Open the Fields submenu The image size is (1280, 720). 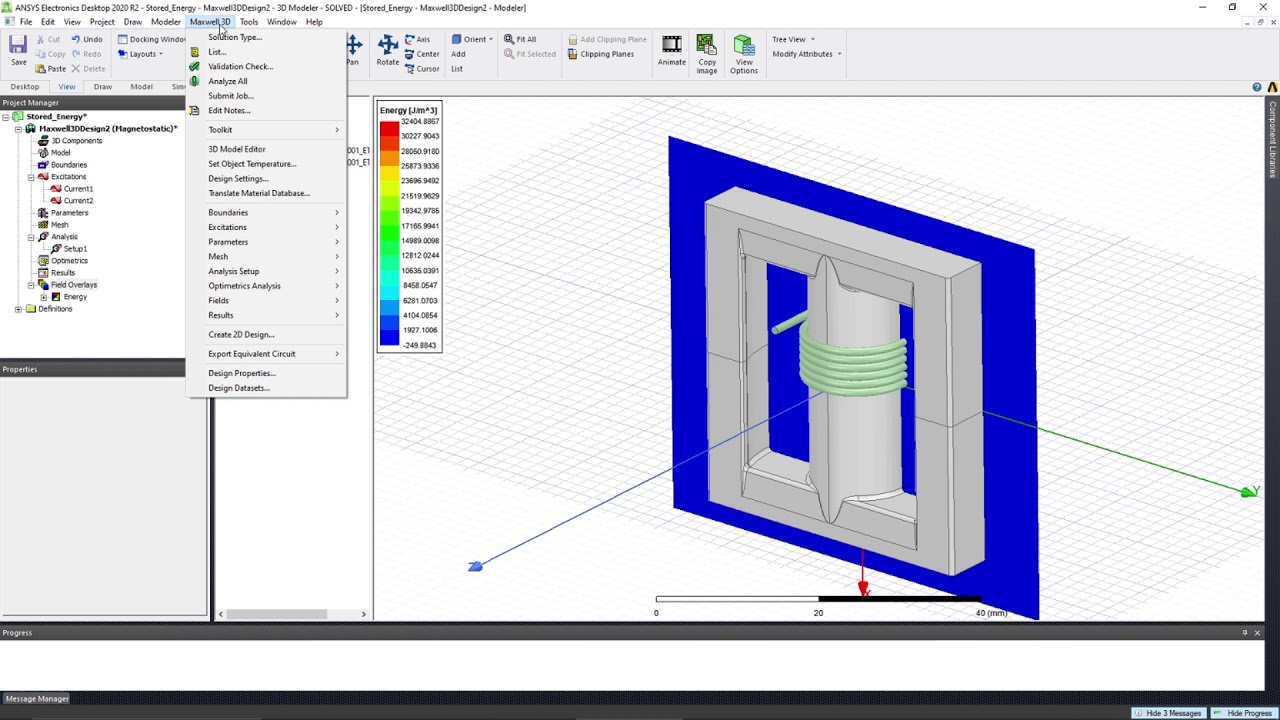pyautogui.click(x=268, y=300)
